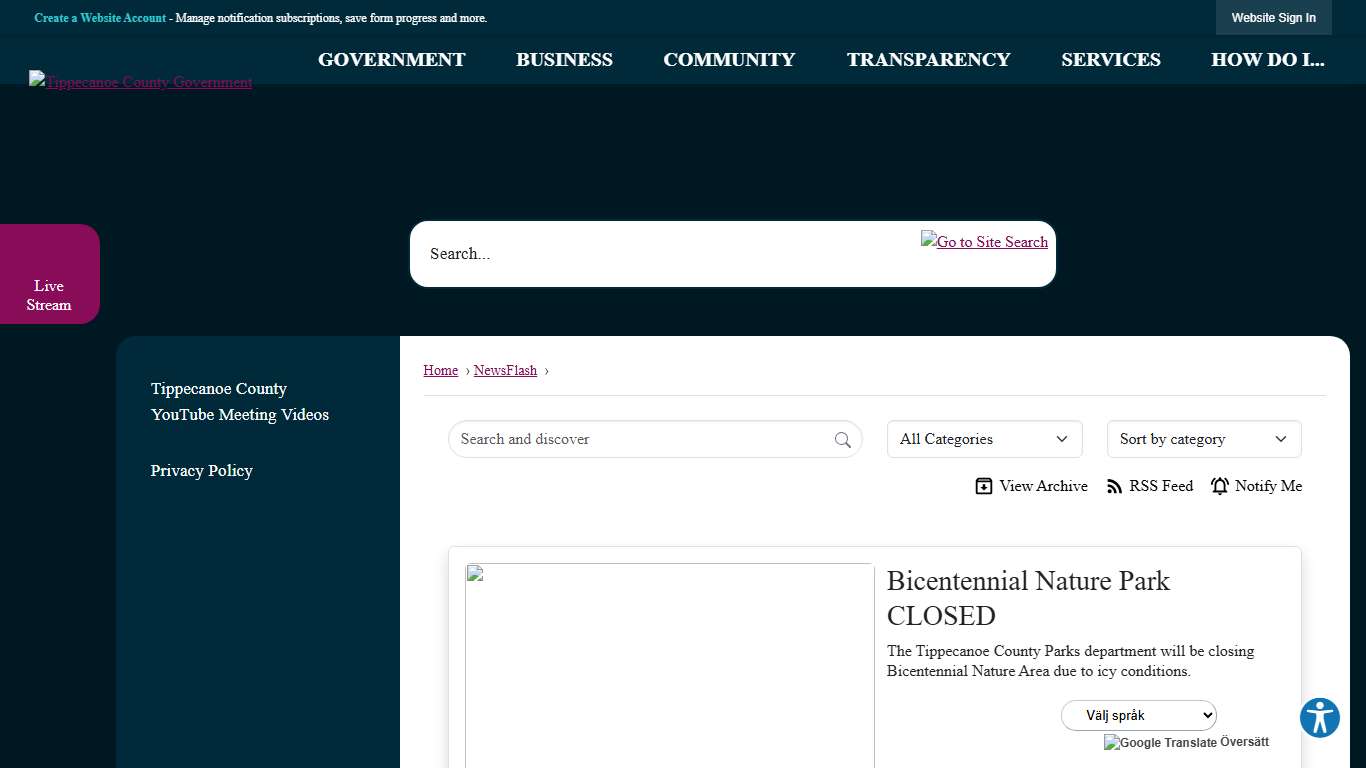
Task: Click the magnifier icon in Search and discover
Action: coord(843,440)
